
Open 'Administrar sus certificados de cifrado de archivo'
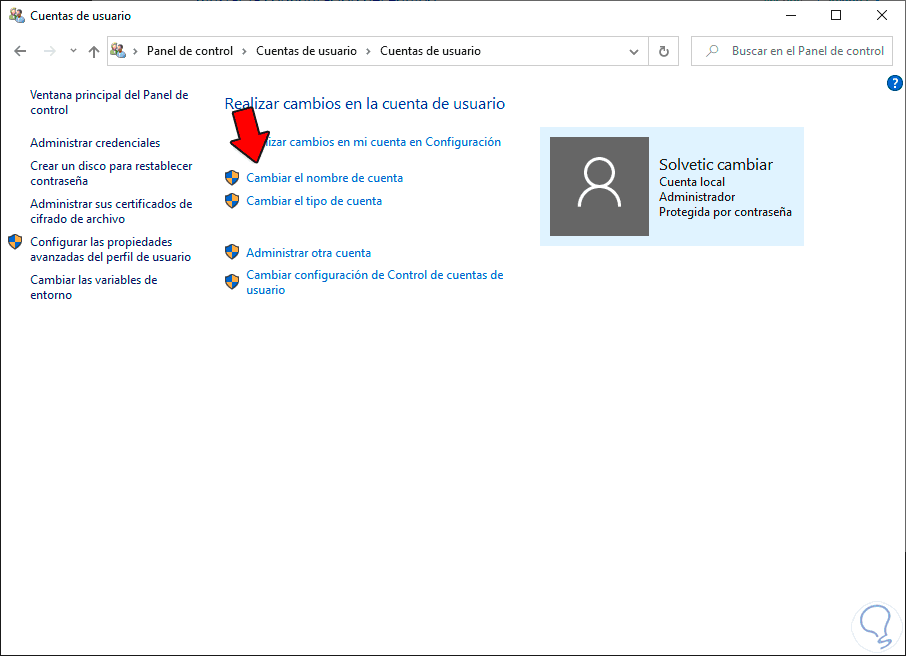[x=111, y=212]
